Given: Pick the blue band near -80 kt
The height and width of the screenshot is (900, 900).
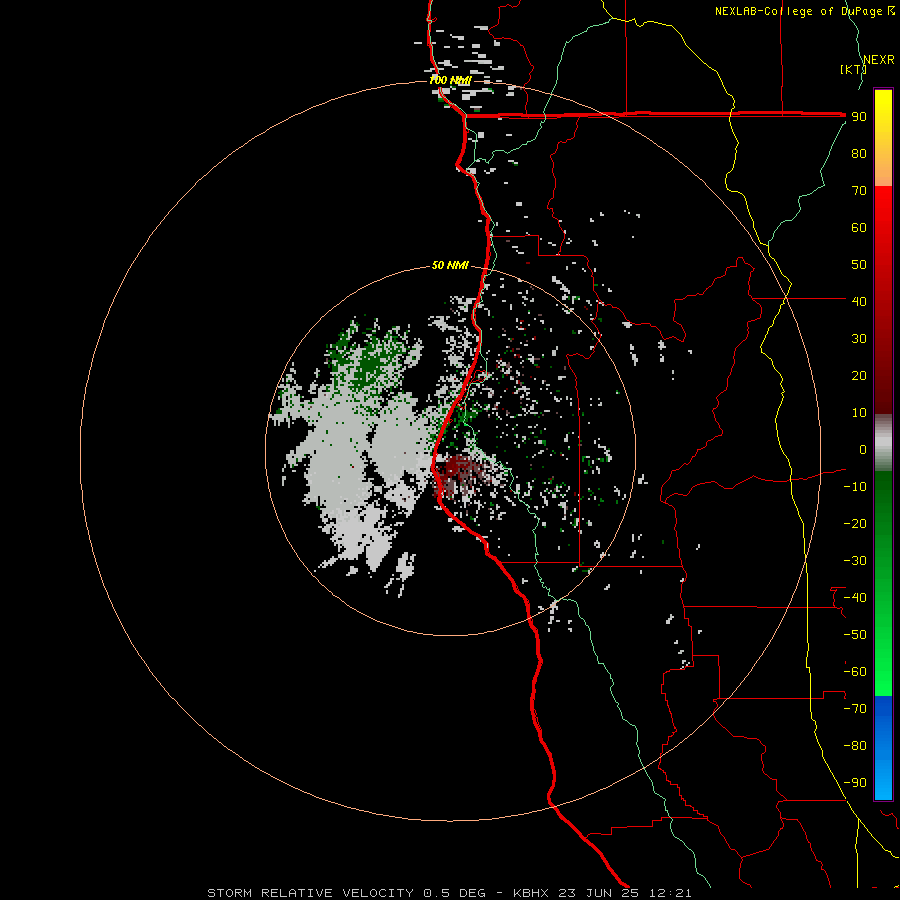Looking at the screenshot, I should (883, 746).
